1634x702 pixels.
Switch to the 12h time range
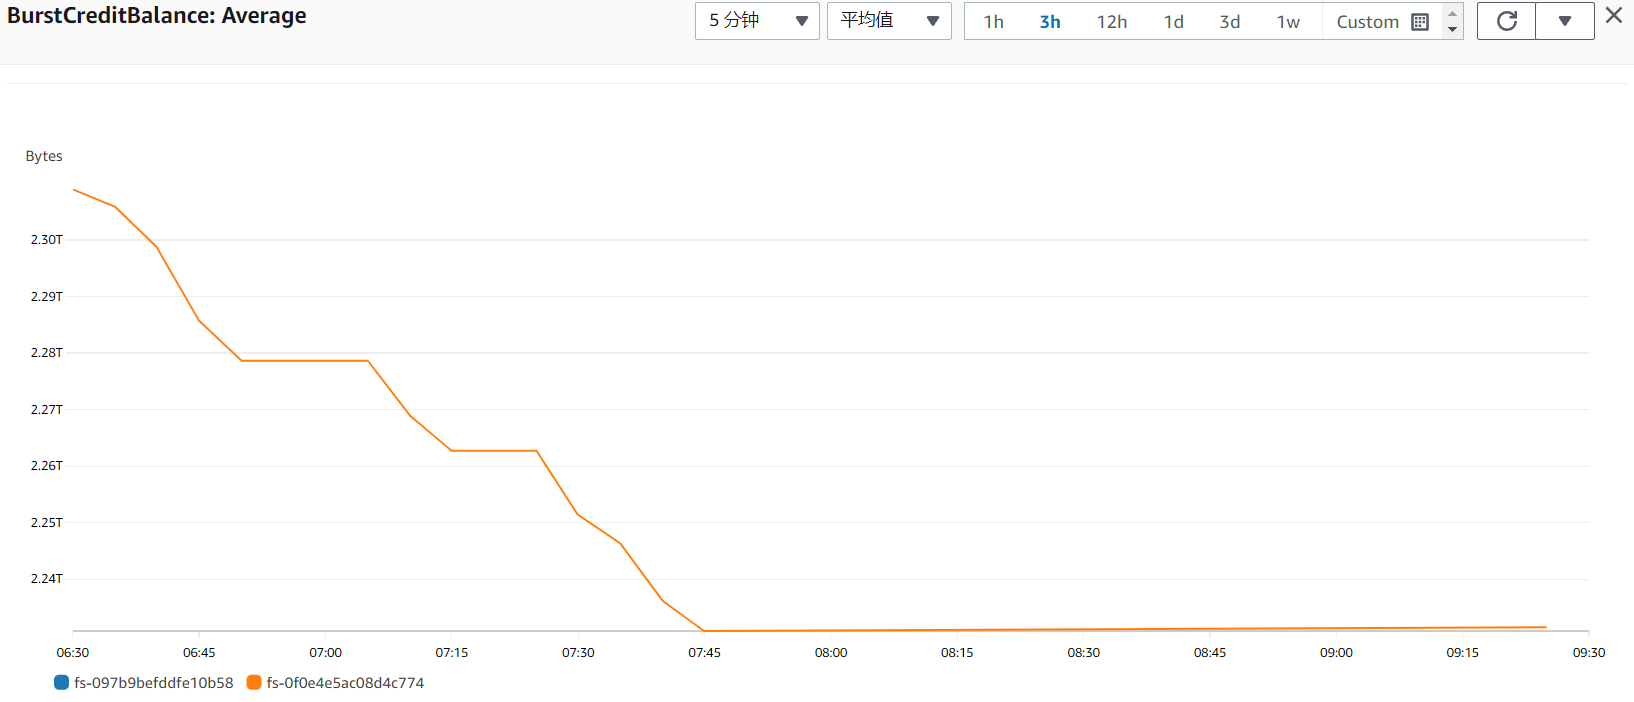pyautogui.click(x=1112, y=22)
